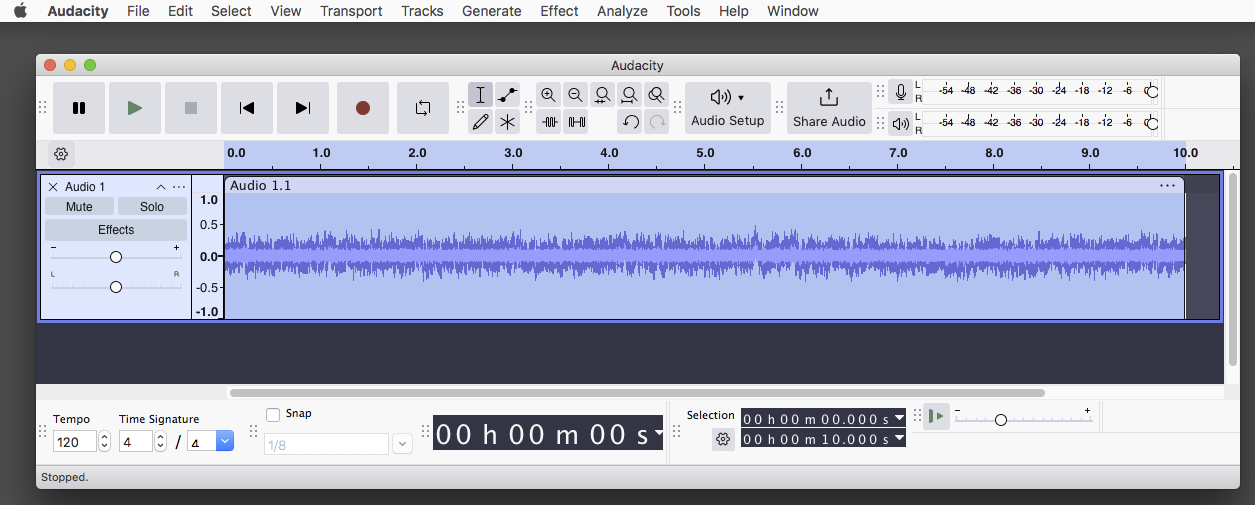Screen dimensions: 1255x505
Task: Open the Audacity application menu
Action: click(x=78, y=11)
